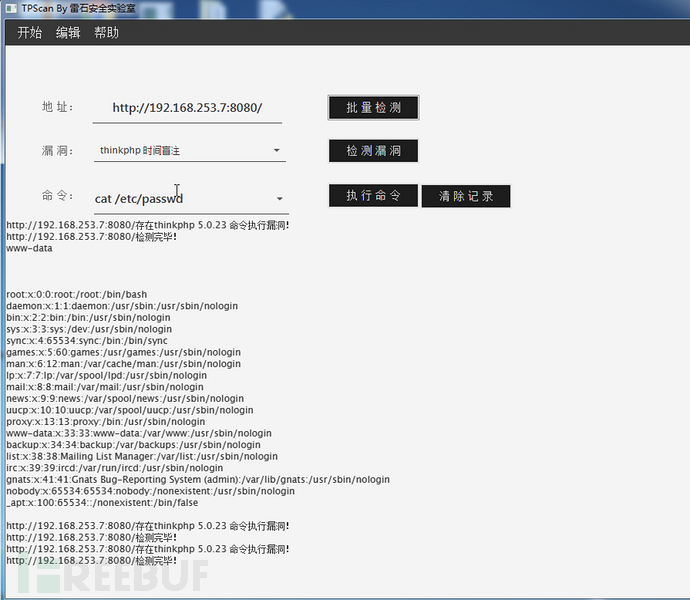Click the TPScan app icon in title bar
690x600 pixels.
(11, 8)
